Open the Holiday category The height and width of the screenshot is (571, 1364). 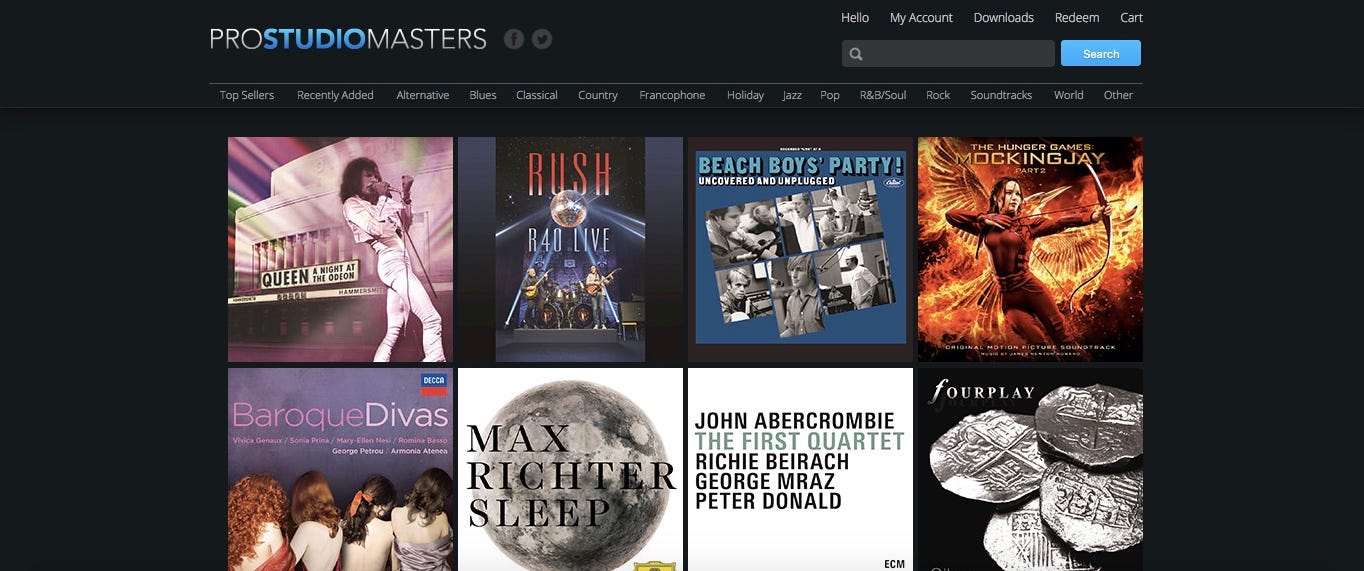tap(745, 95)
